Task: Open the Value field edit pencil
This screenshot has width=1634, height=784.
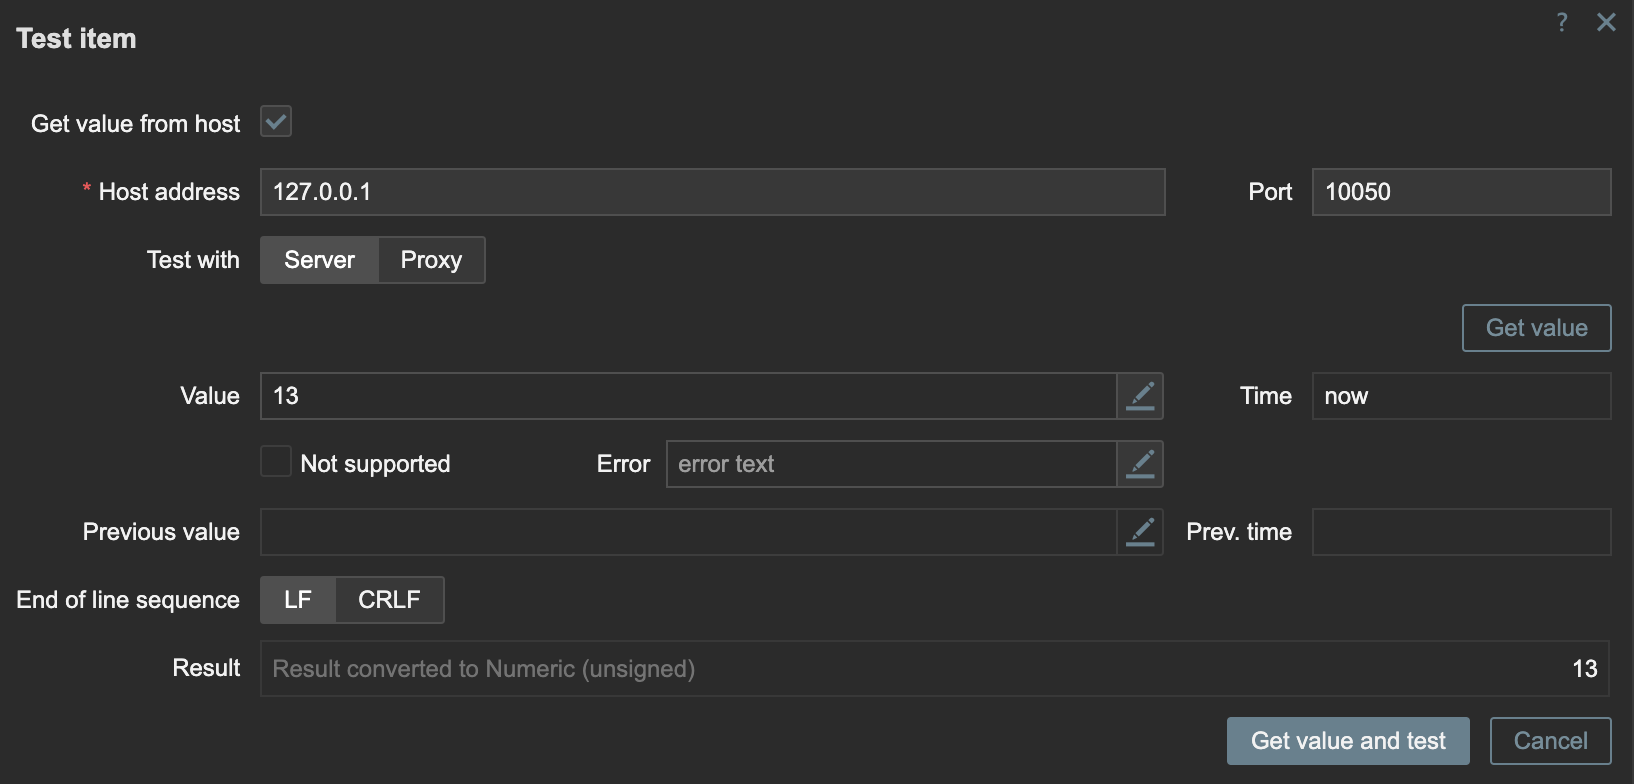Action: coord(1140,396)
